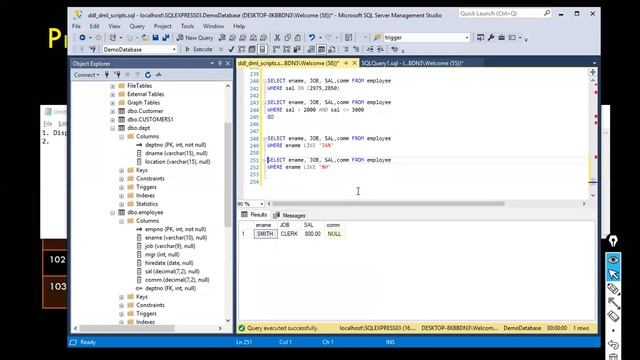Image resolution: width=640 pixels, height=360 pixels.
Task: Click the SMITH cell in results
Action: point(265,234)
